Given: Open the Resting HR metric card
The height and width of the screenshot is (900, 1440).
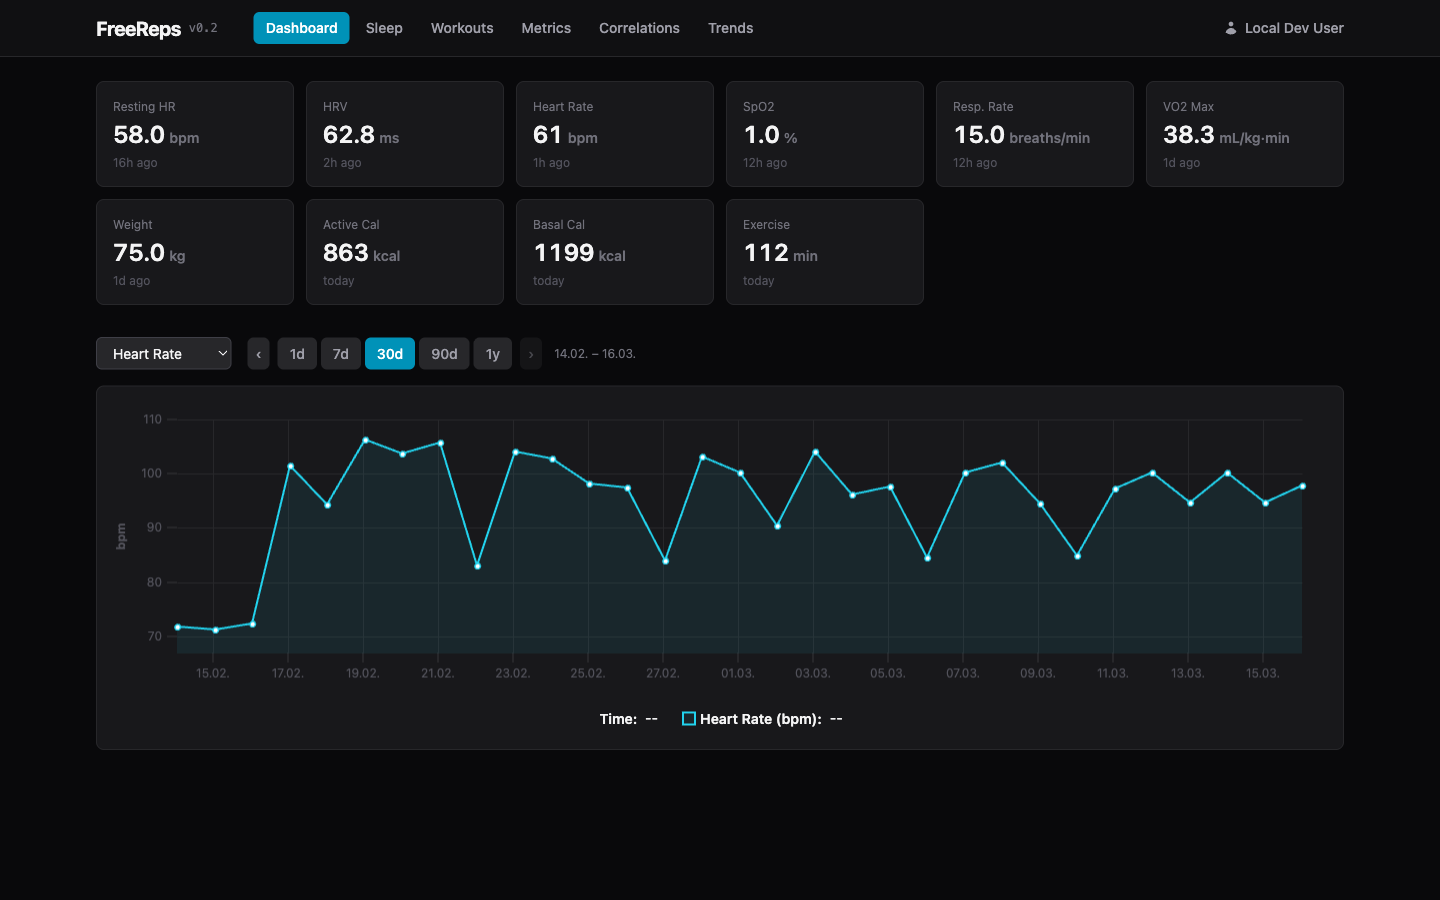Looking at the screenshot, I should click(194, 134).
